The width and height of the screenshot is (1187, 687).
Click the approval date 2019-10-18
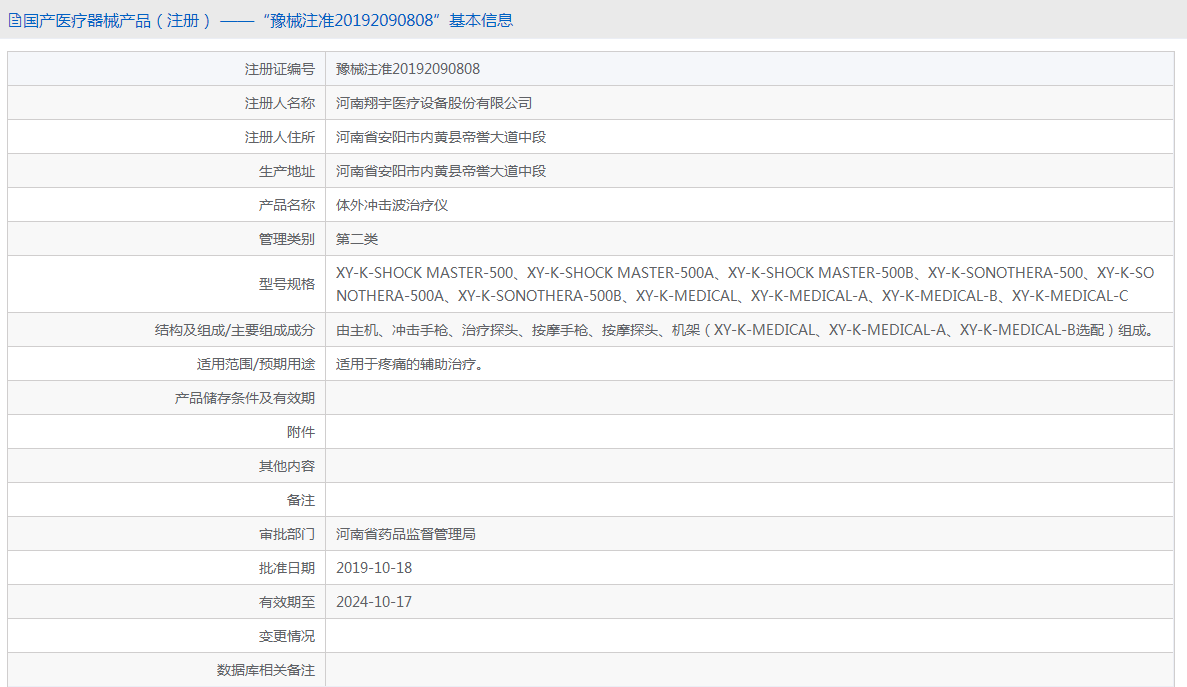pos(374,568)
